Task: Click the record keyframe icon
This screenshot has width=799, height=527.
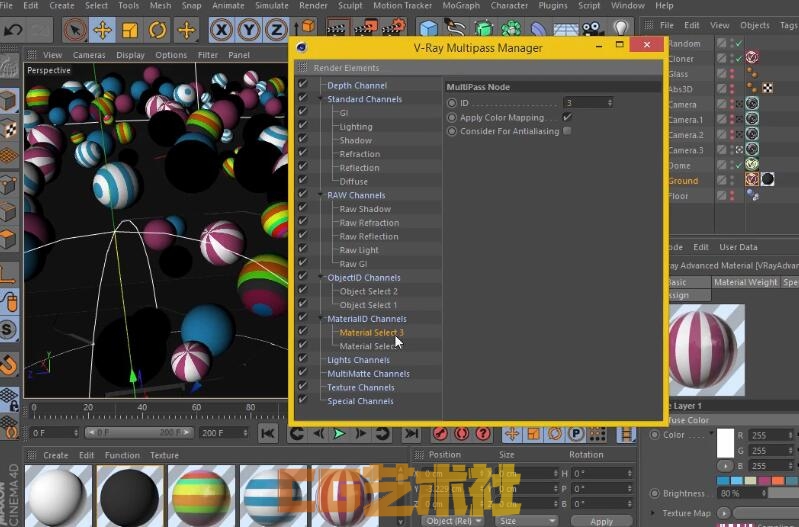Action: (x=440, y=434)
